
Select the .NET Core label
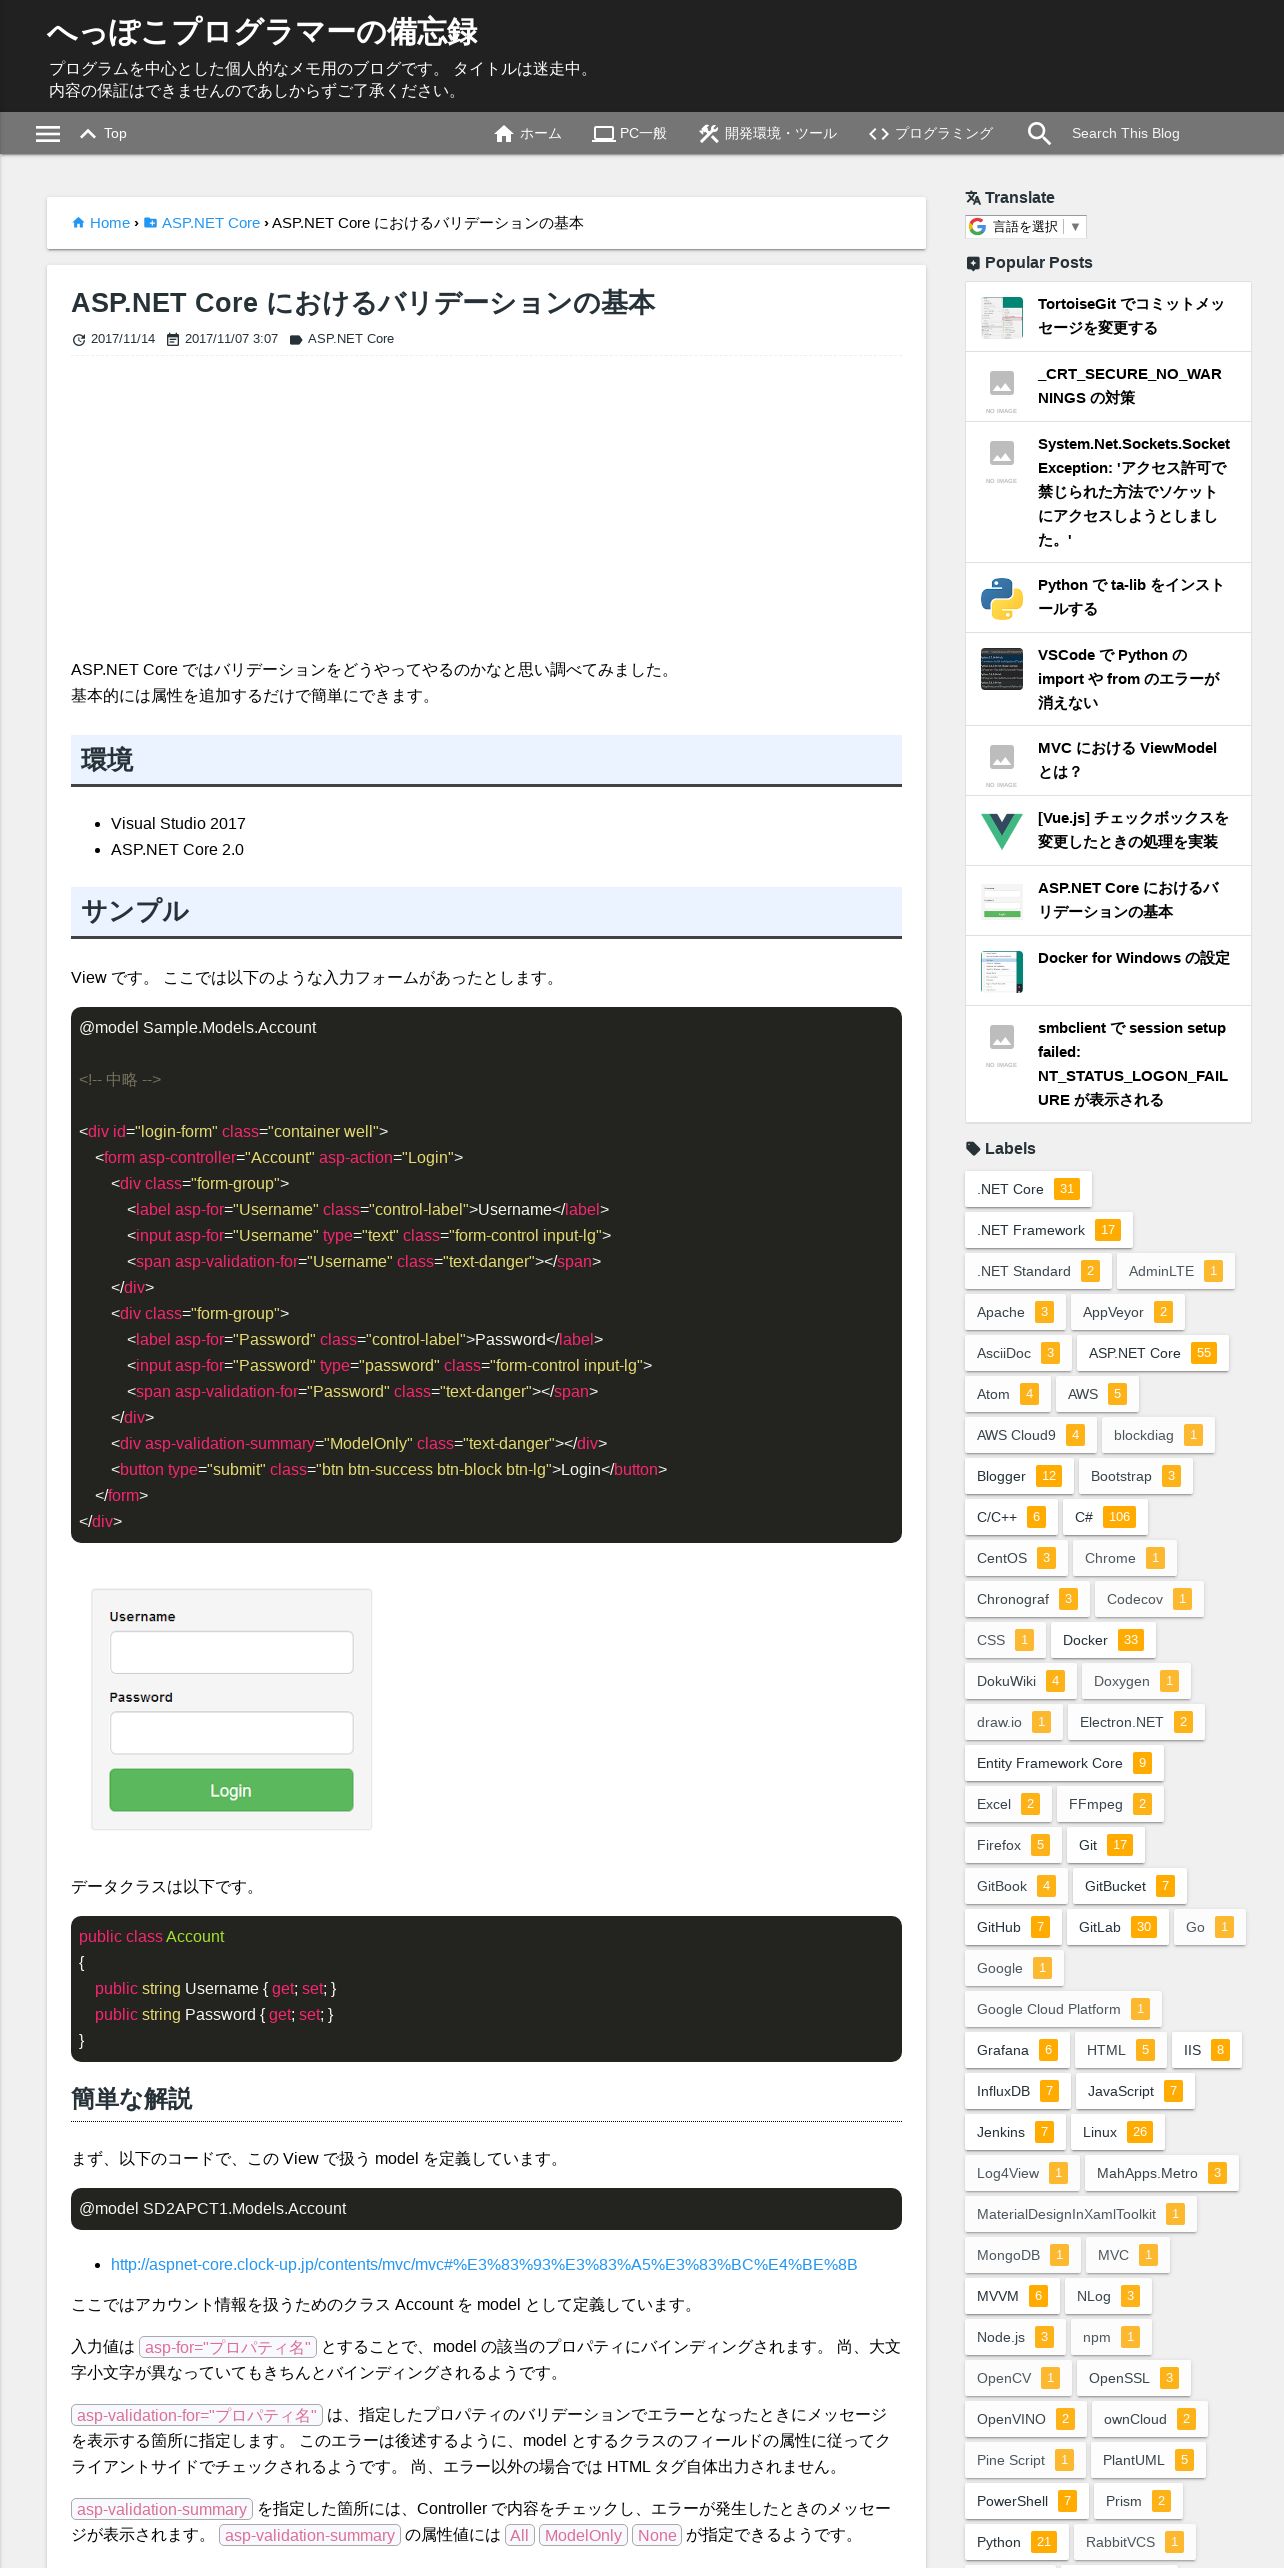pyautogui.click(x=1028, y=1189)
